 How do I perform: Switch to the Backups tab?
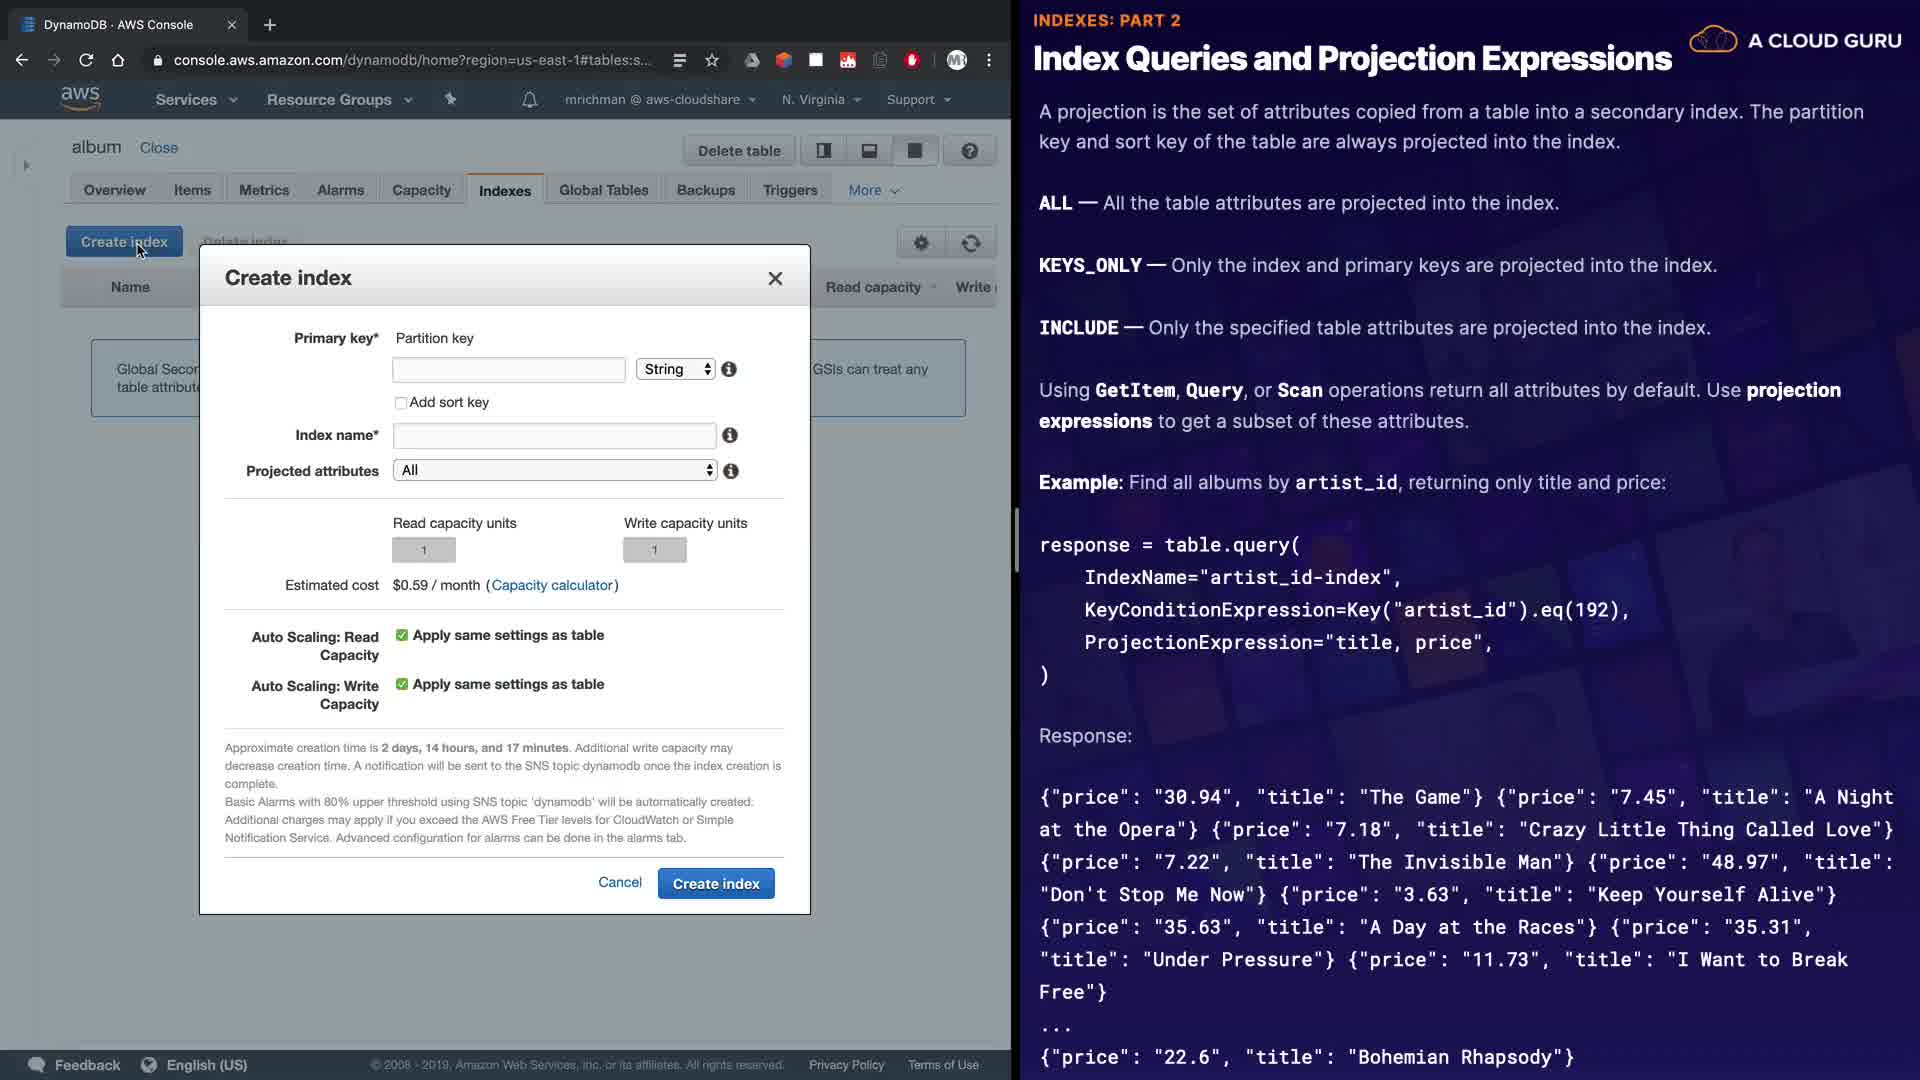point(705,190)
